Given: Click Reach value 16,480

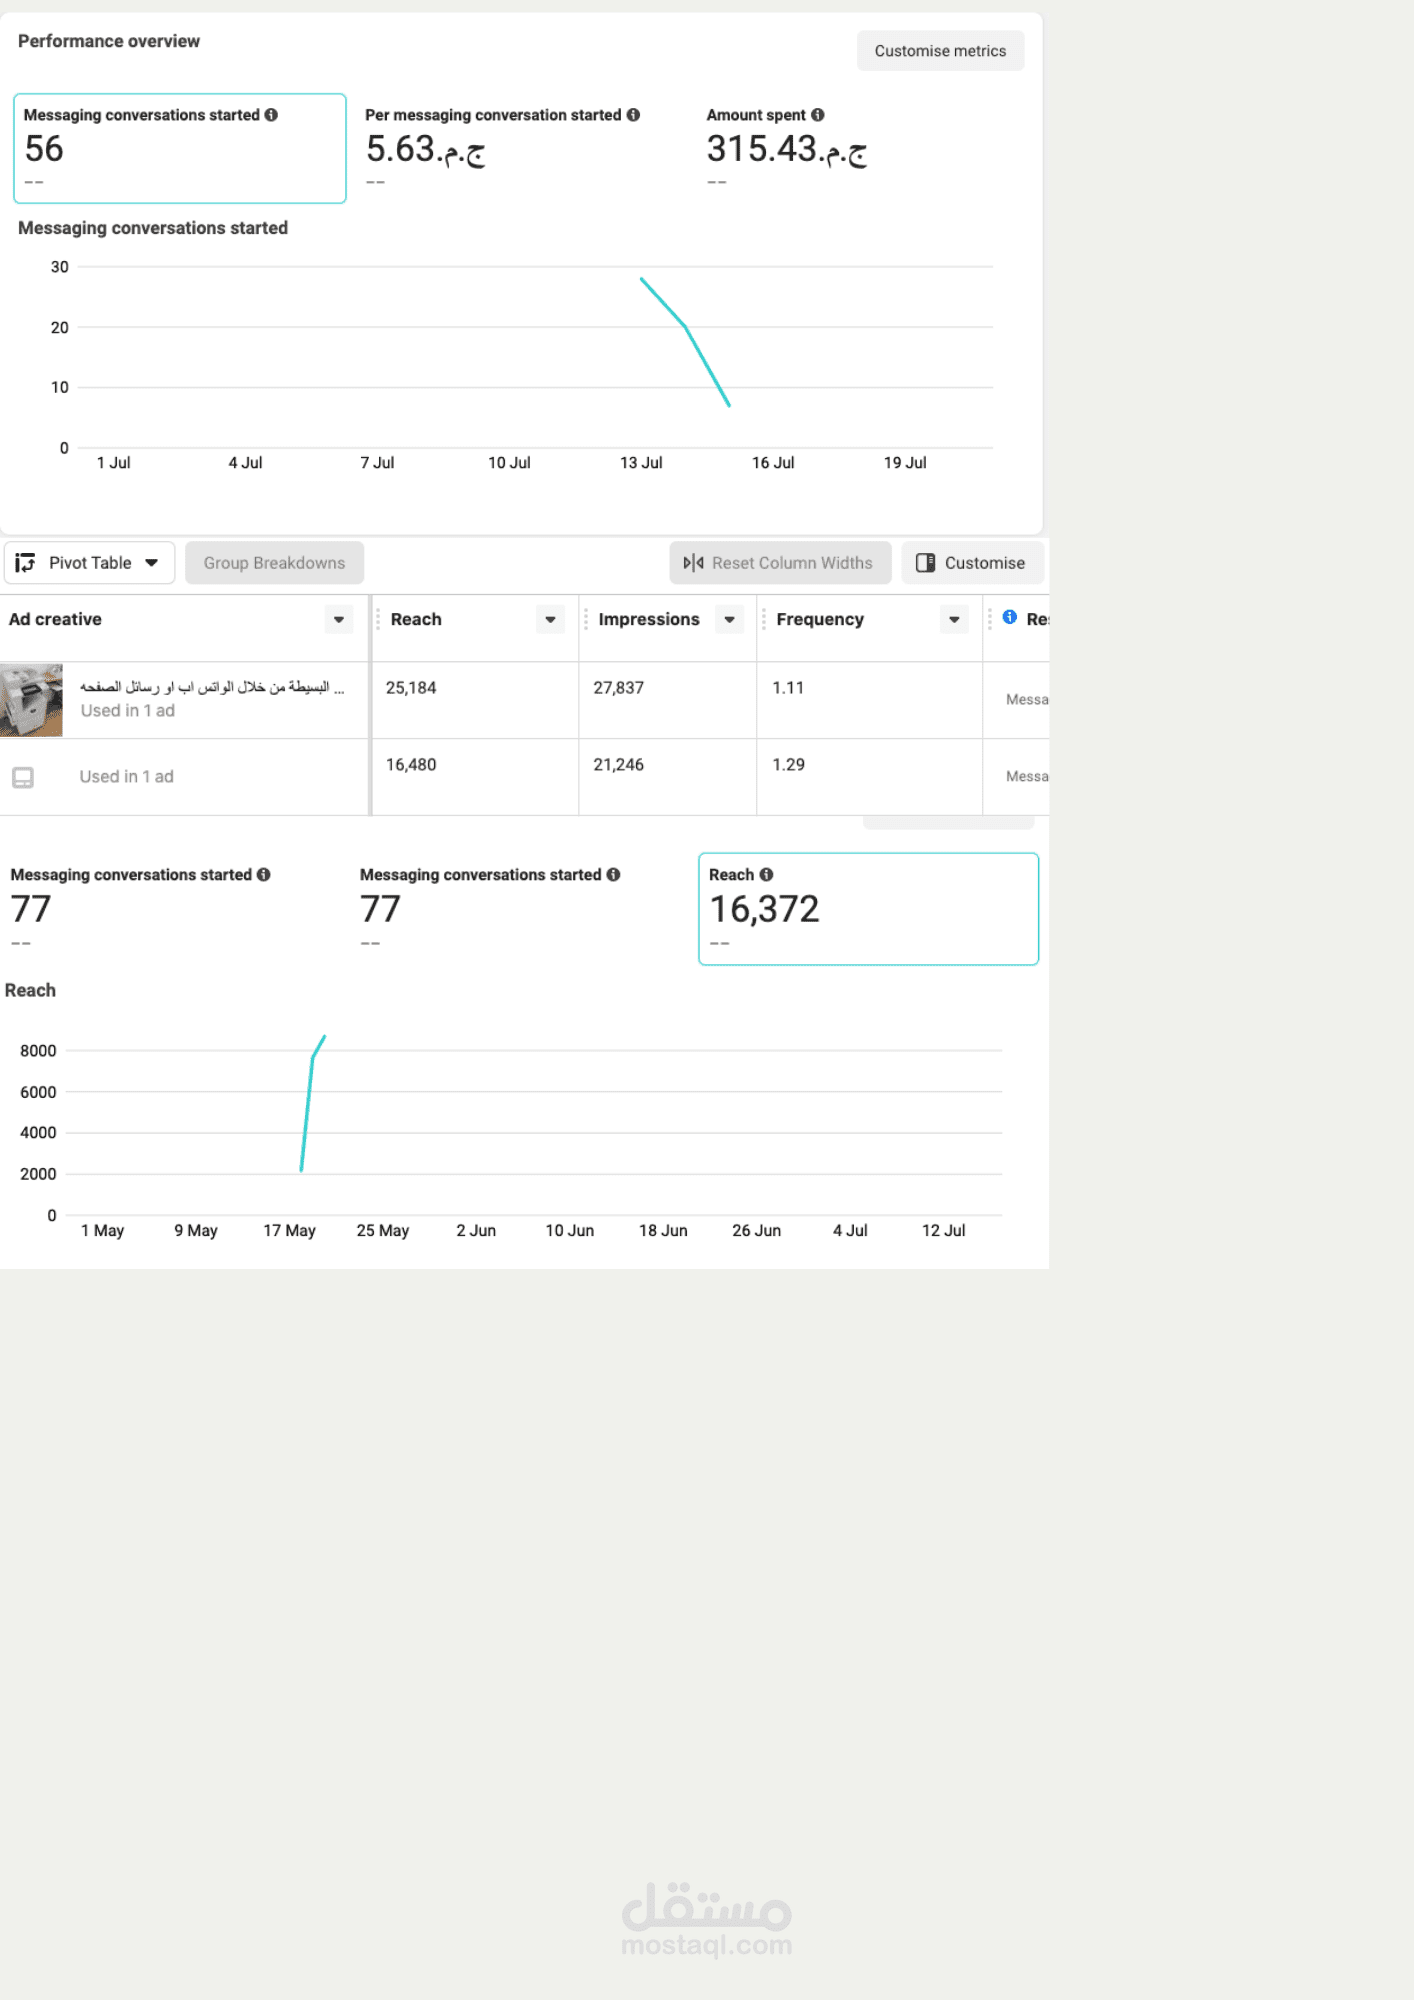Looking at the screenshot, I should (x=411, y=765).
